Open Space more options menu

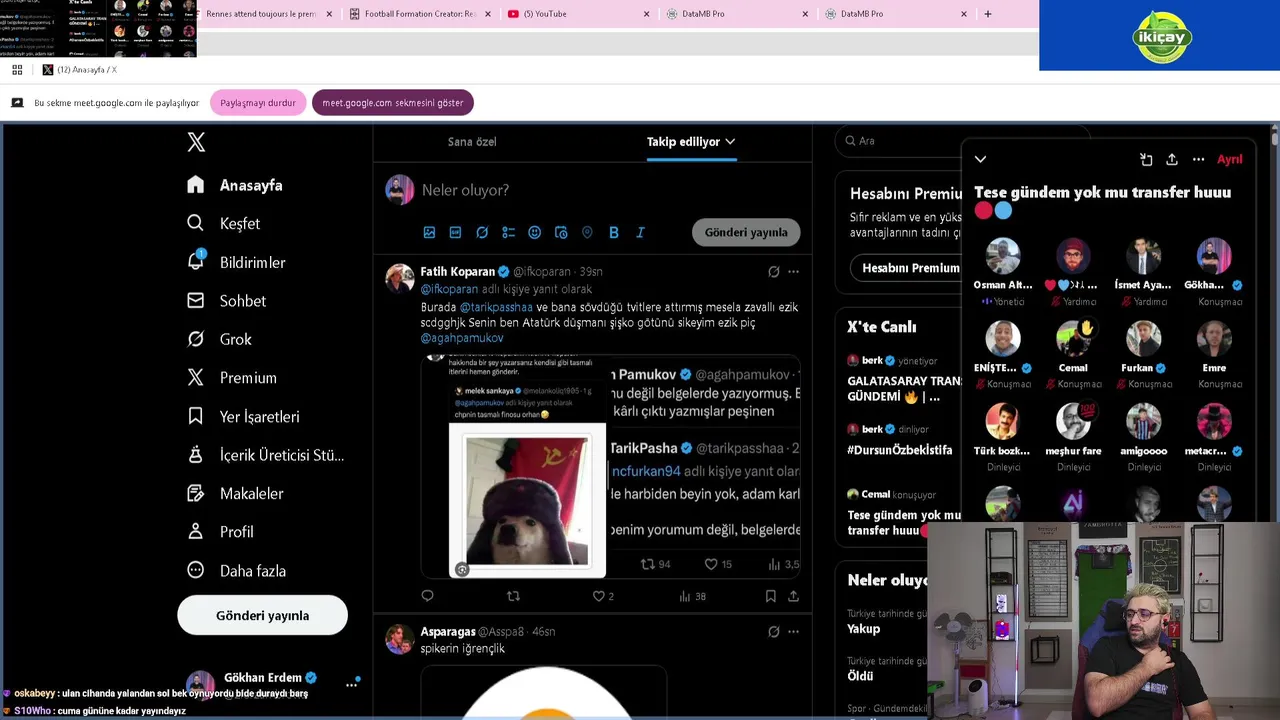click(1198, 159)
